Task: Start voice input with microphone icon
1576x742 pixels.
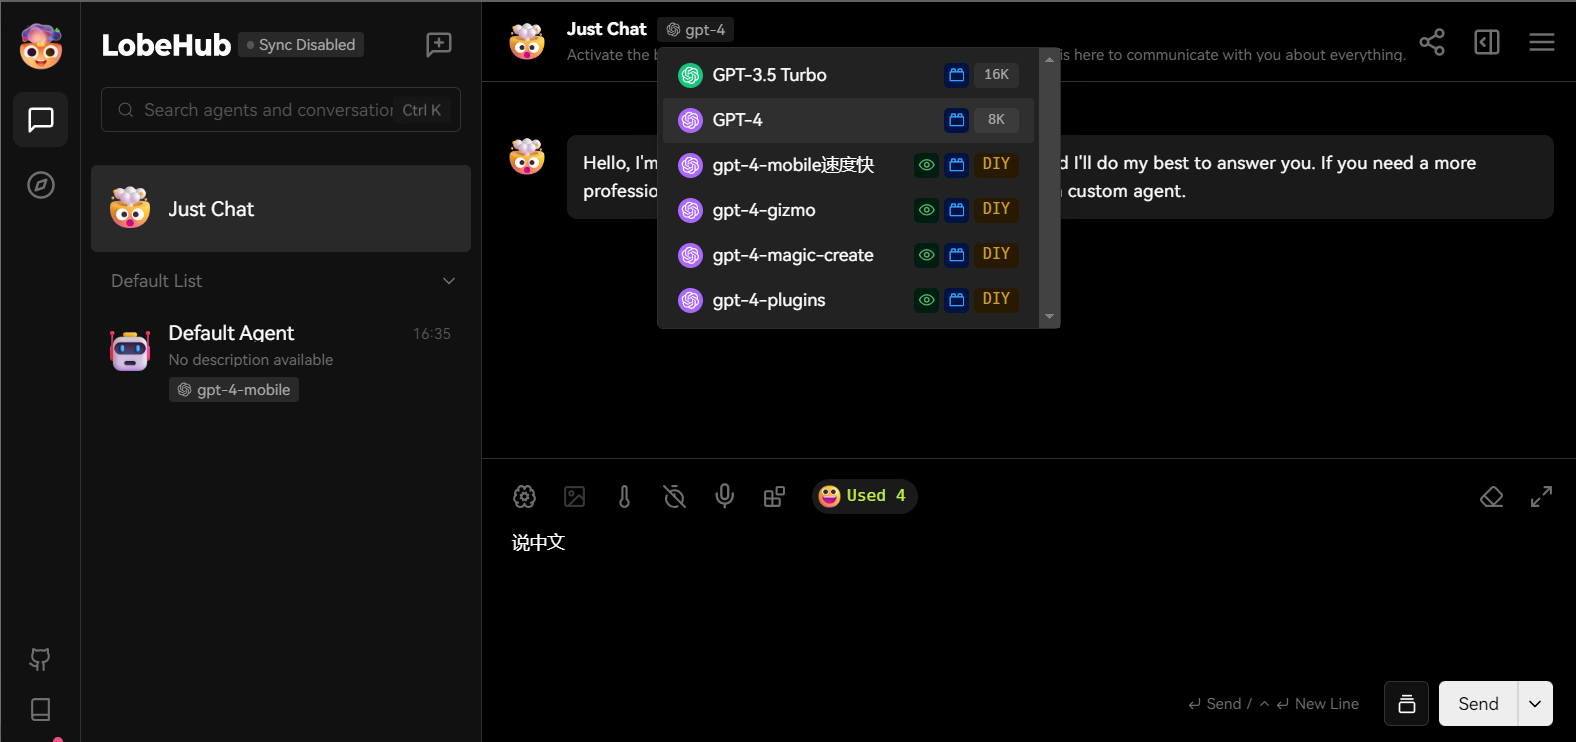Action: [725, 496]
